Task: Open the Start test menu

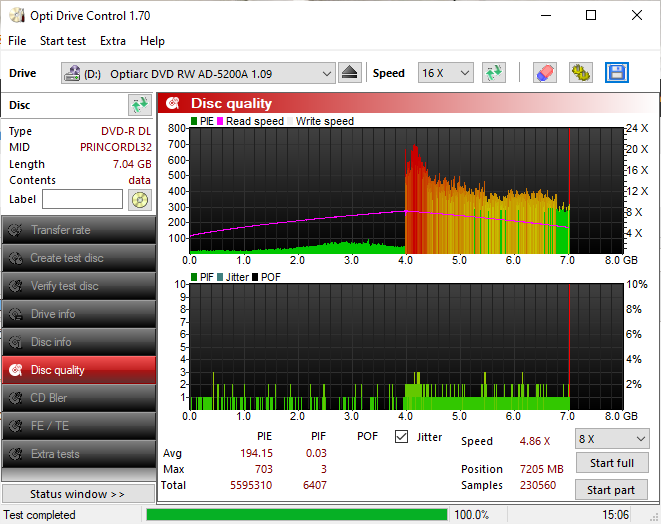Action: [63, 41]
